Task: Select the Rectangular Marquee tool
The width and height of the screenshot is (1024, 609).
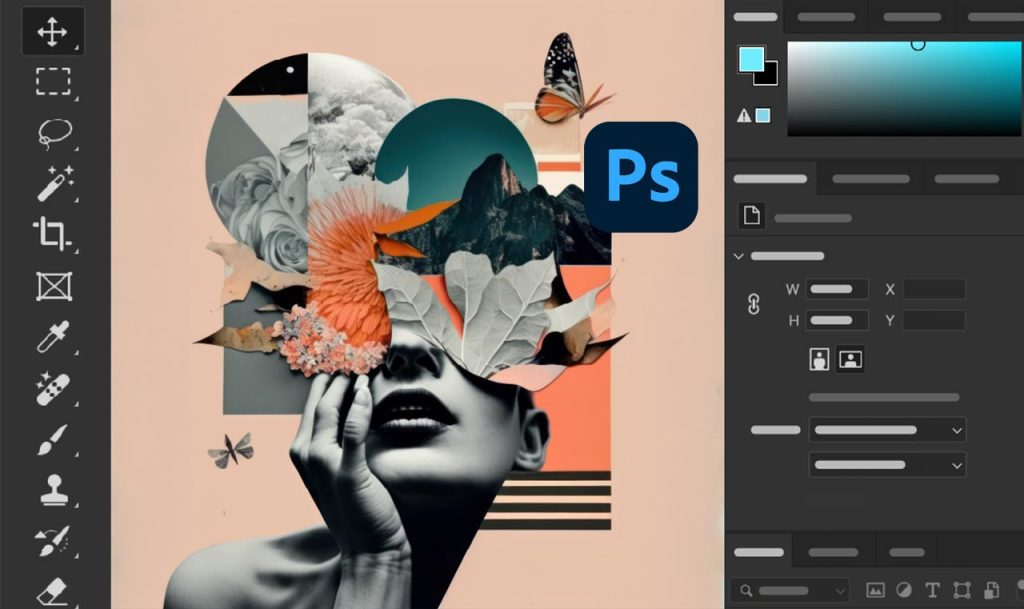Action: tap(53, 82)
